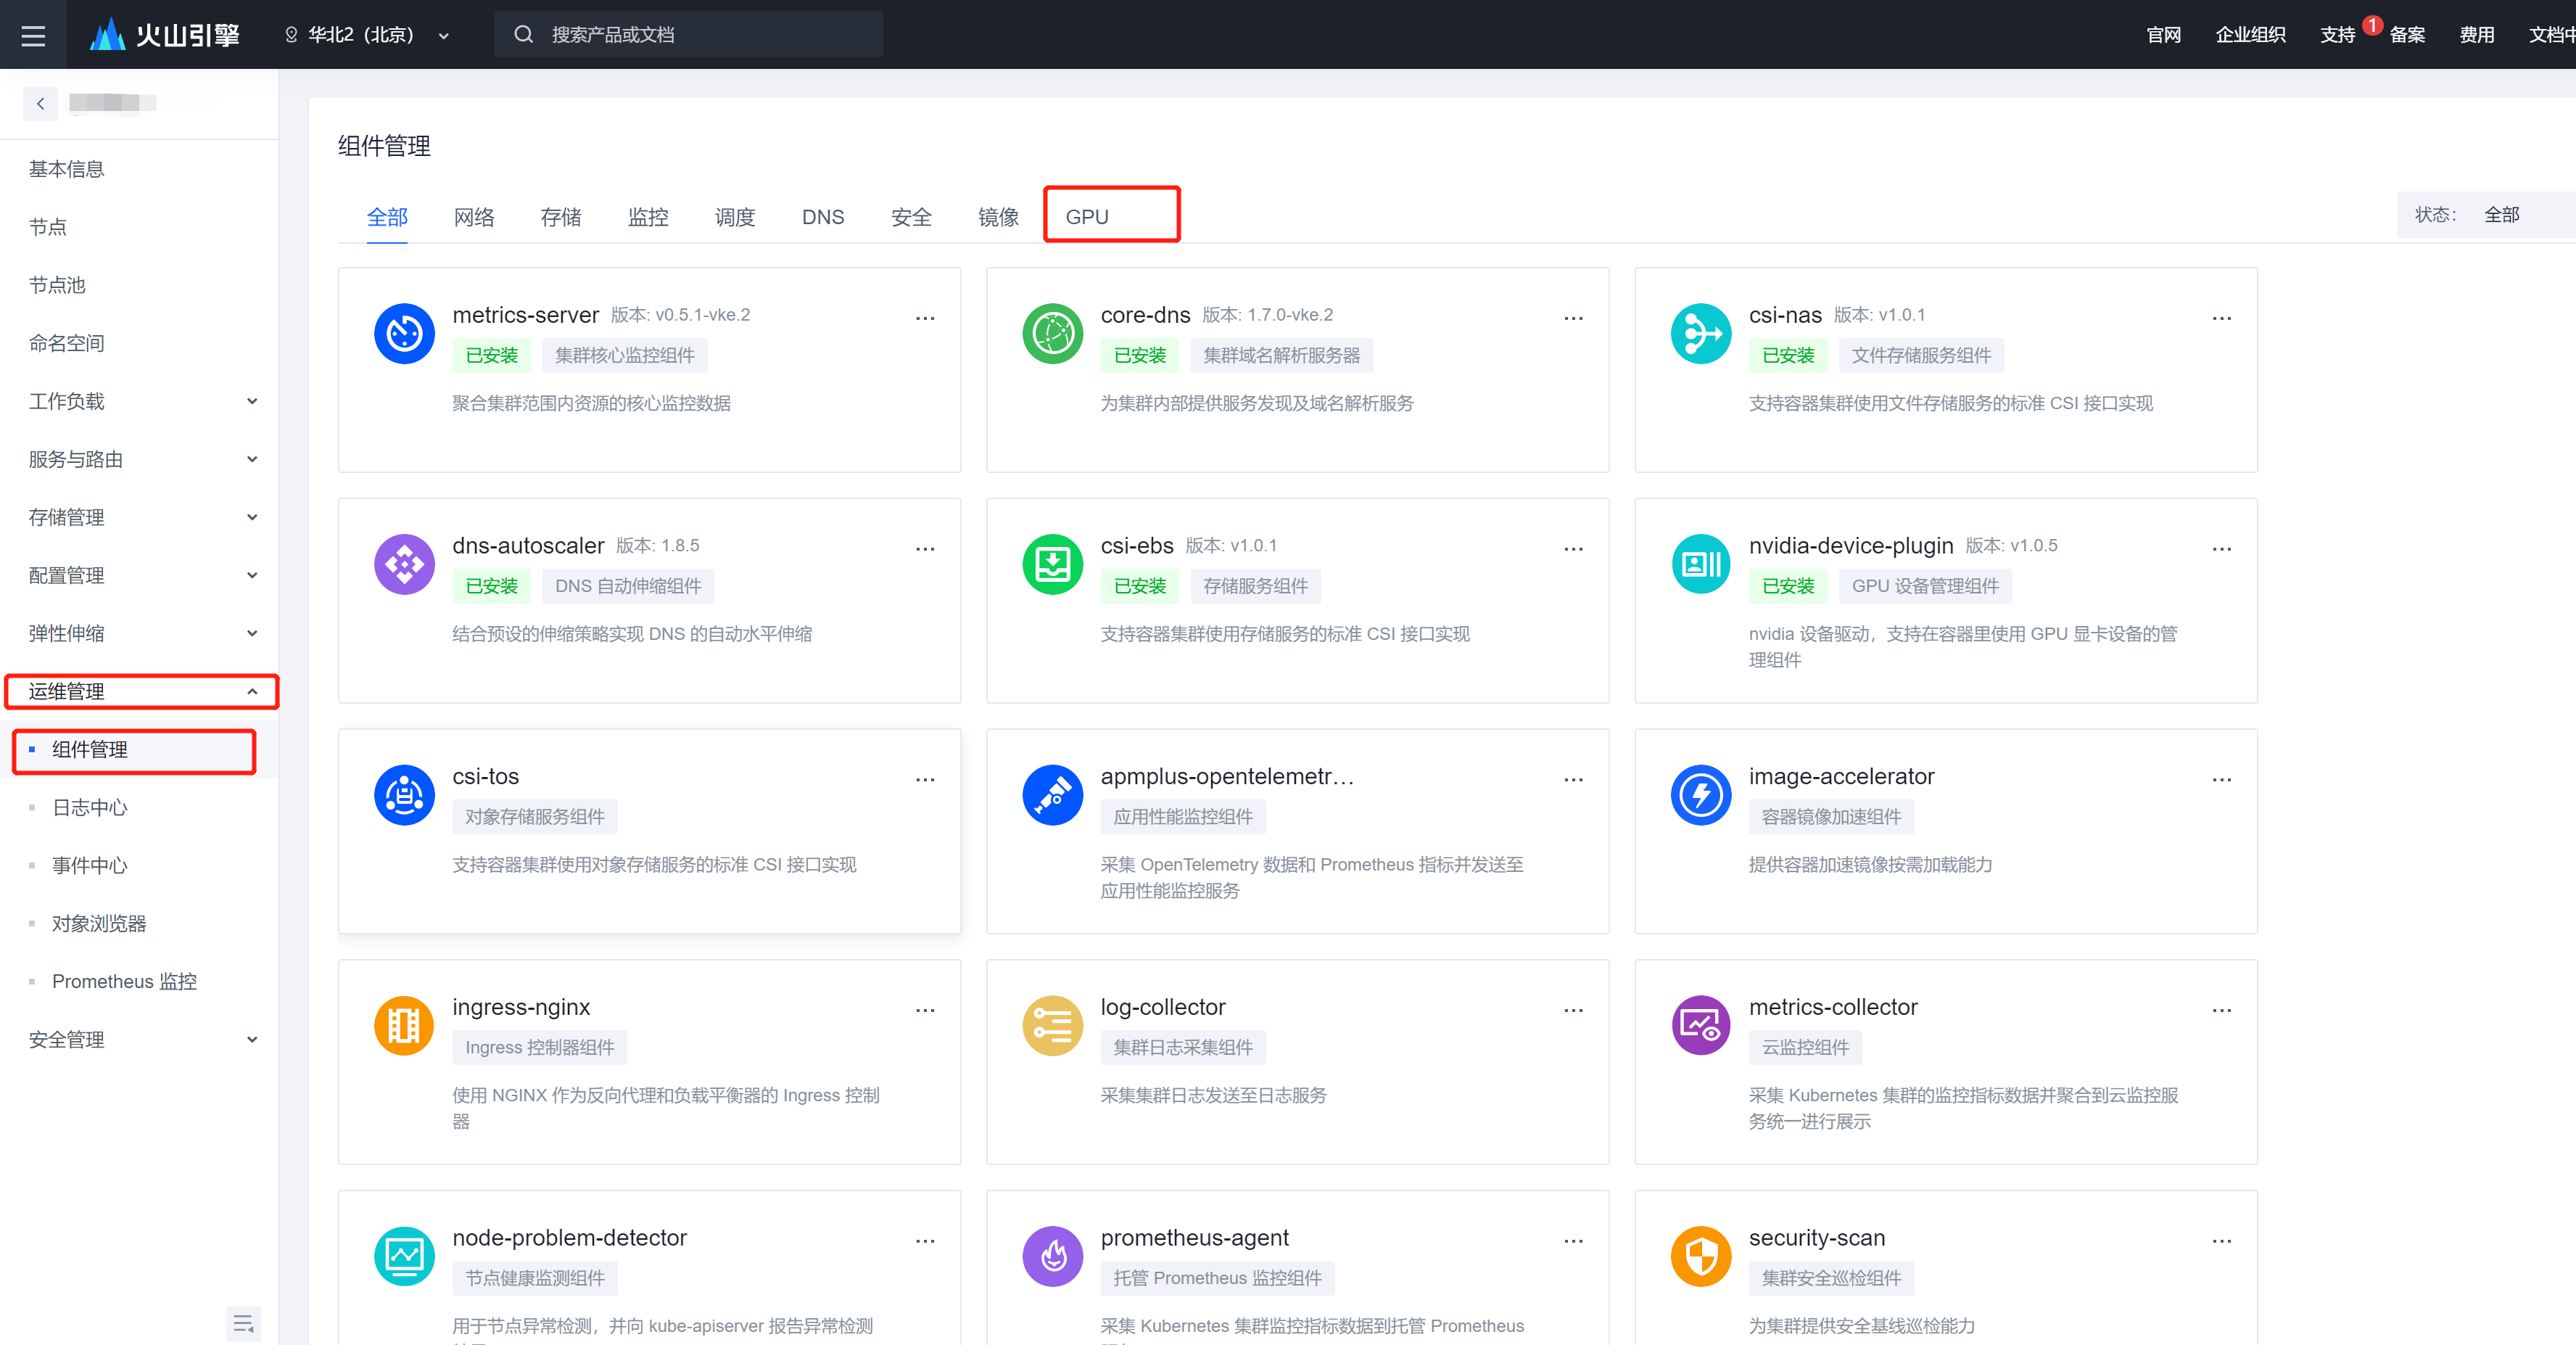This screenshot has height=1345, width=2576.
Task: Click the ingress-nginx component icon
Action: pyautogui.click(x=404, y=1025)
